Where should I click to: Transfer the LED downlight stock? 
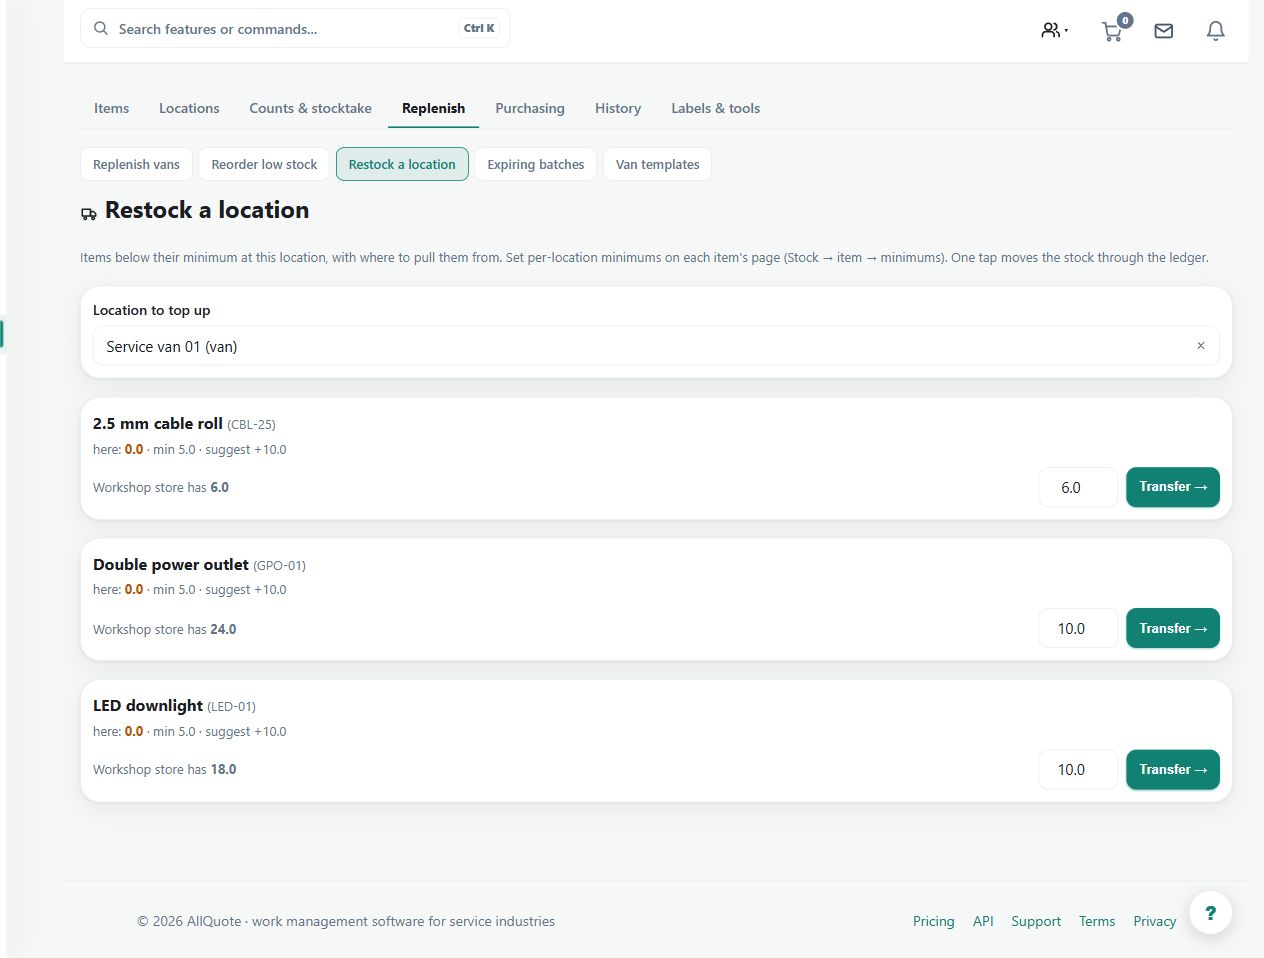pyautogui.click(x=1173, y=769)
